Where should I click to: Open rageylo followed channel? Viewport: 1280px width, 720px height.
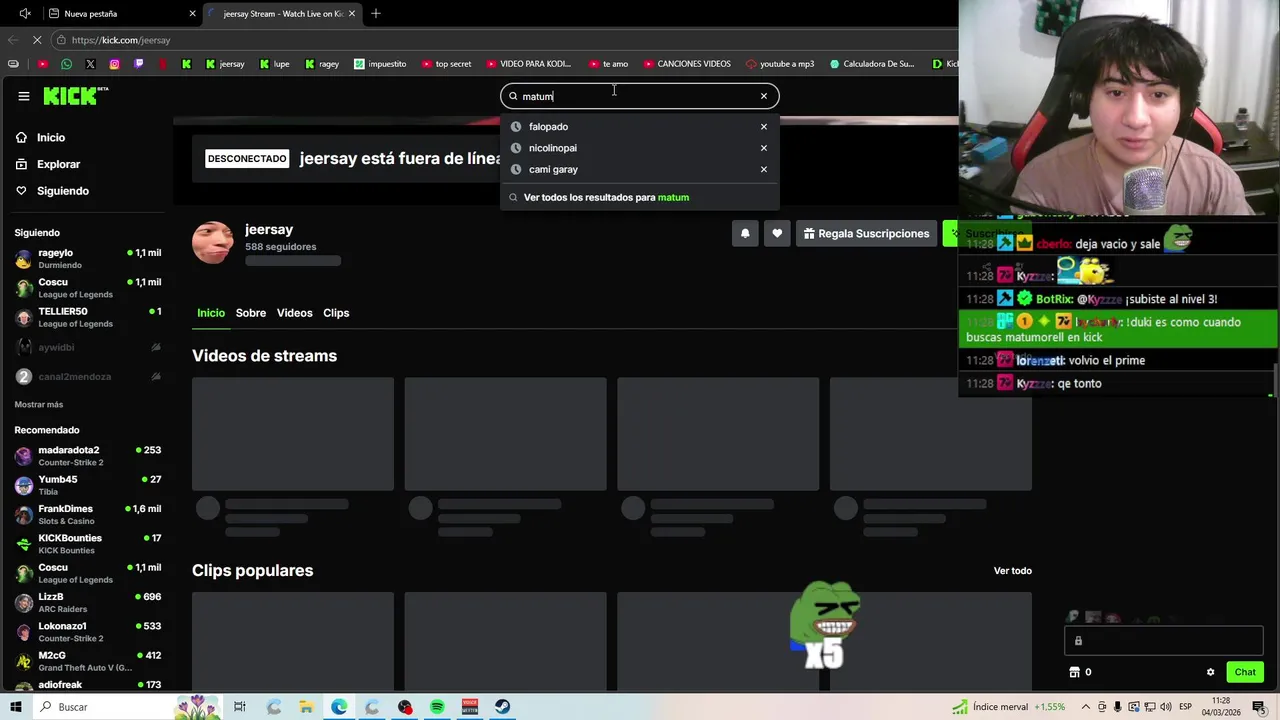pyautogui.click(x=88, y=259)
